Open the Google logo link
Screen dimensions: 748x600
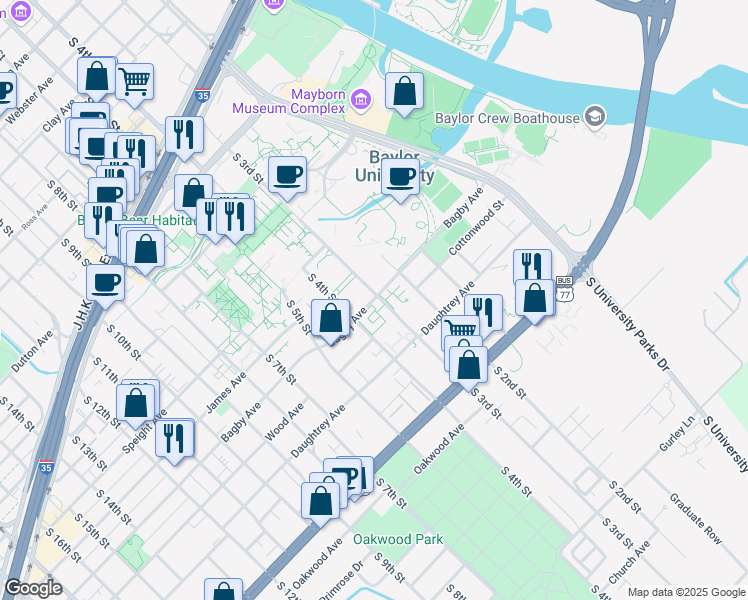(33, 588)
